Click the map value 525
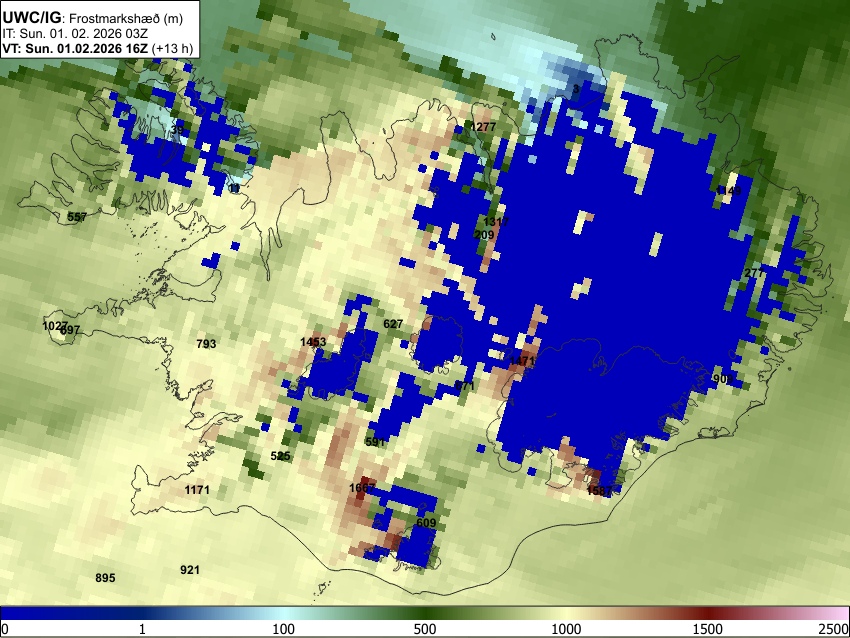850x638 pixels. coord(280,456)
